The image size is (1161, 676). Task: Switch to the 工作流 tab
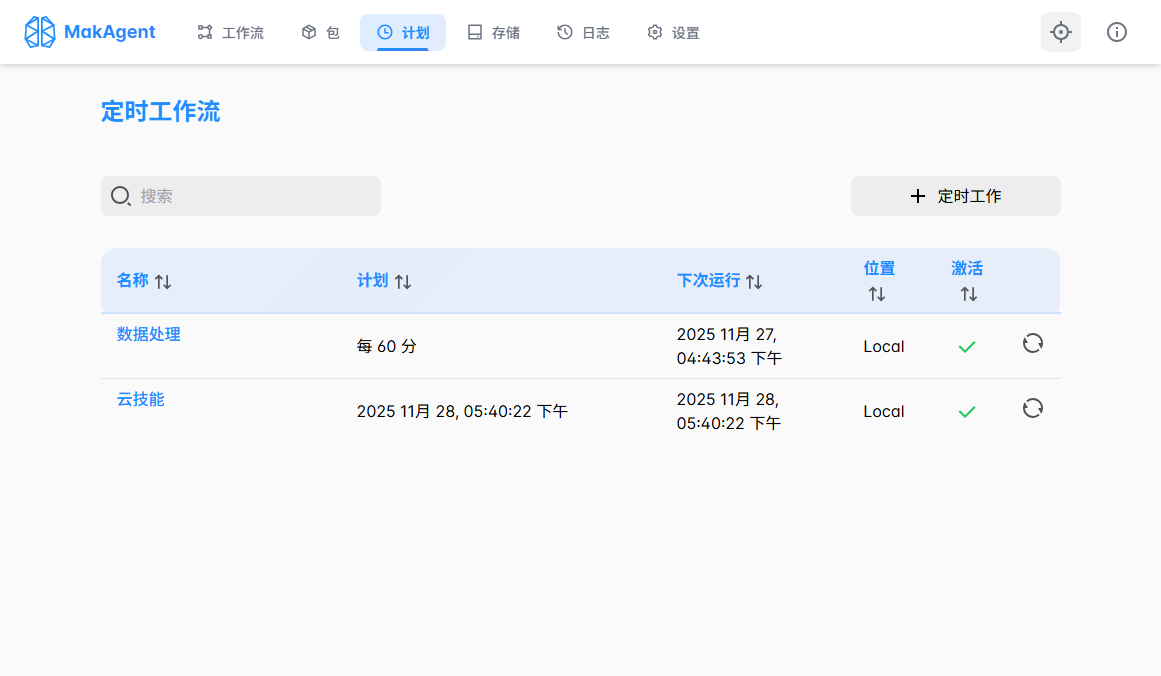click(230, 33)
